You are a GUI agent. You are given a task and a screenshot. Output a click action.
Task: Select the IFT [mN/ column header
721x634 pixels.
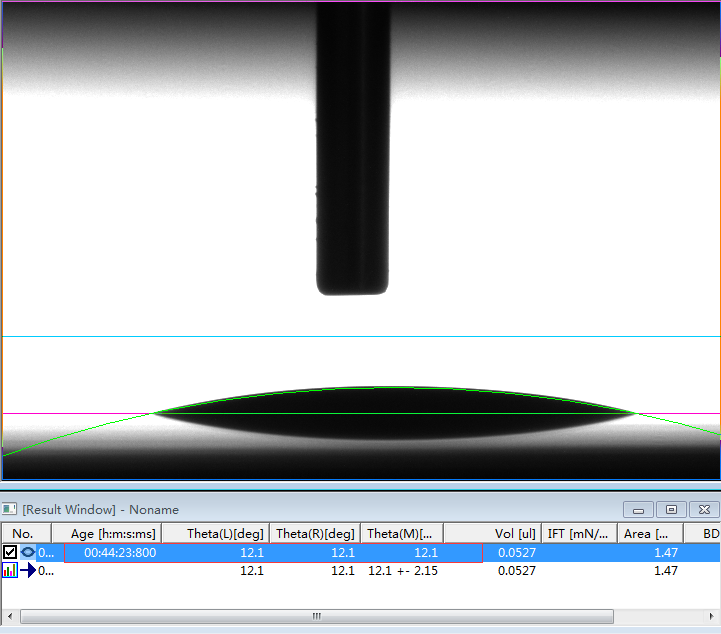coord(580,534)
